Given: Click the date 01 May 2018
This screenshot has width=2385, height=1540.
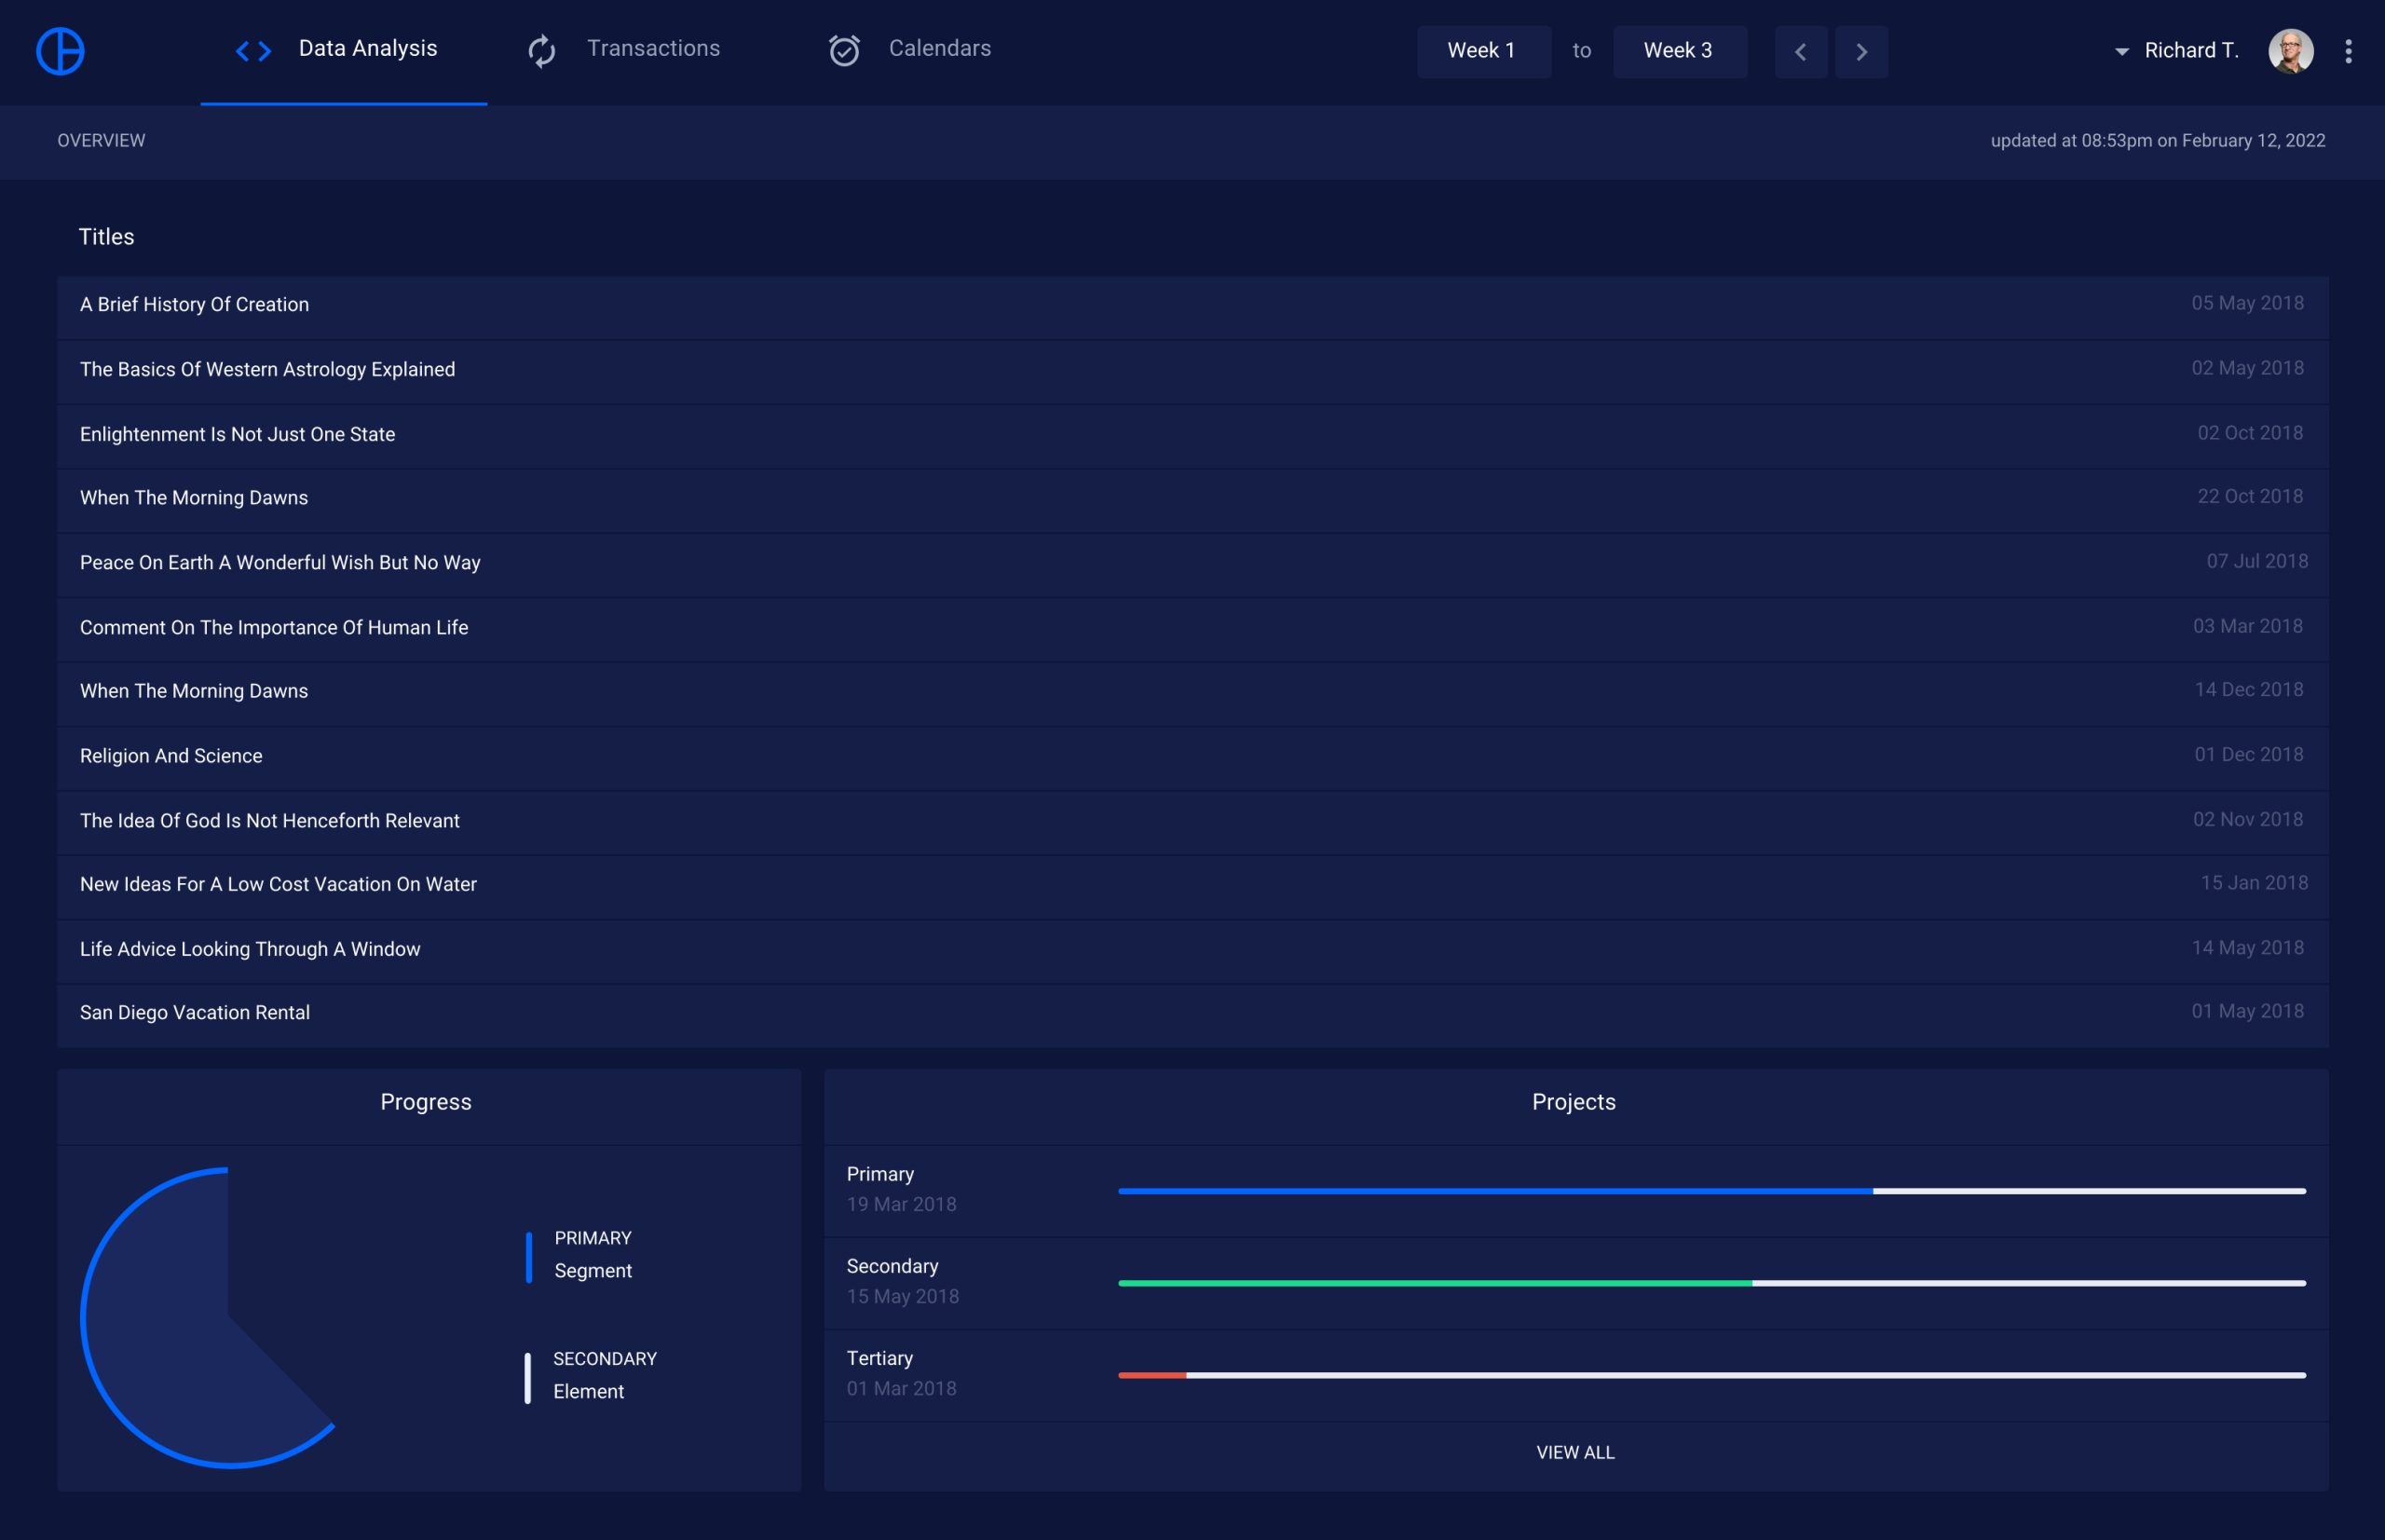Looking at the screenshot, I should 2247,1011.
